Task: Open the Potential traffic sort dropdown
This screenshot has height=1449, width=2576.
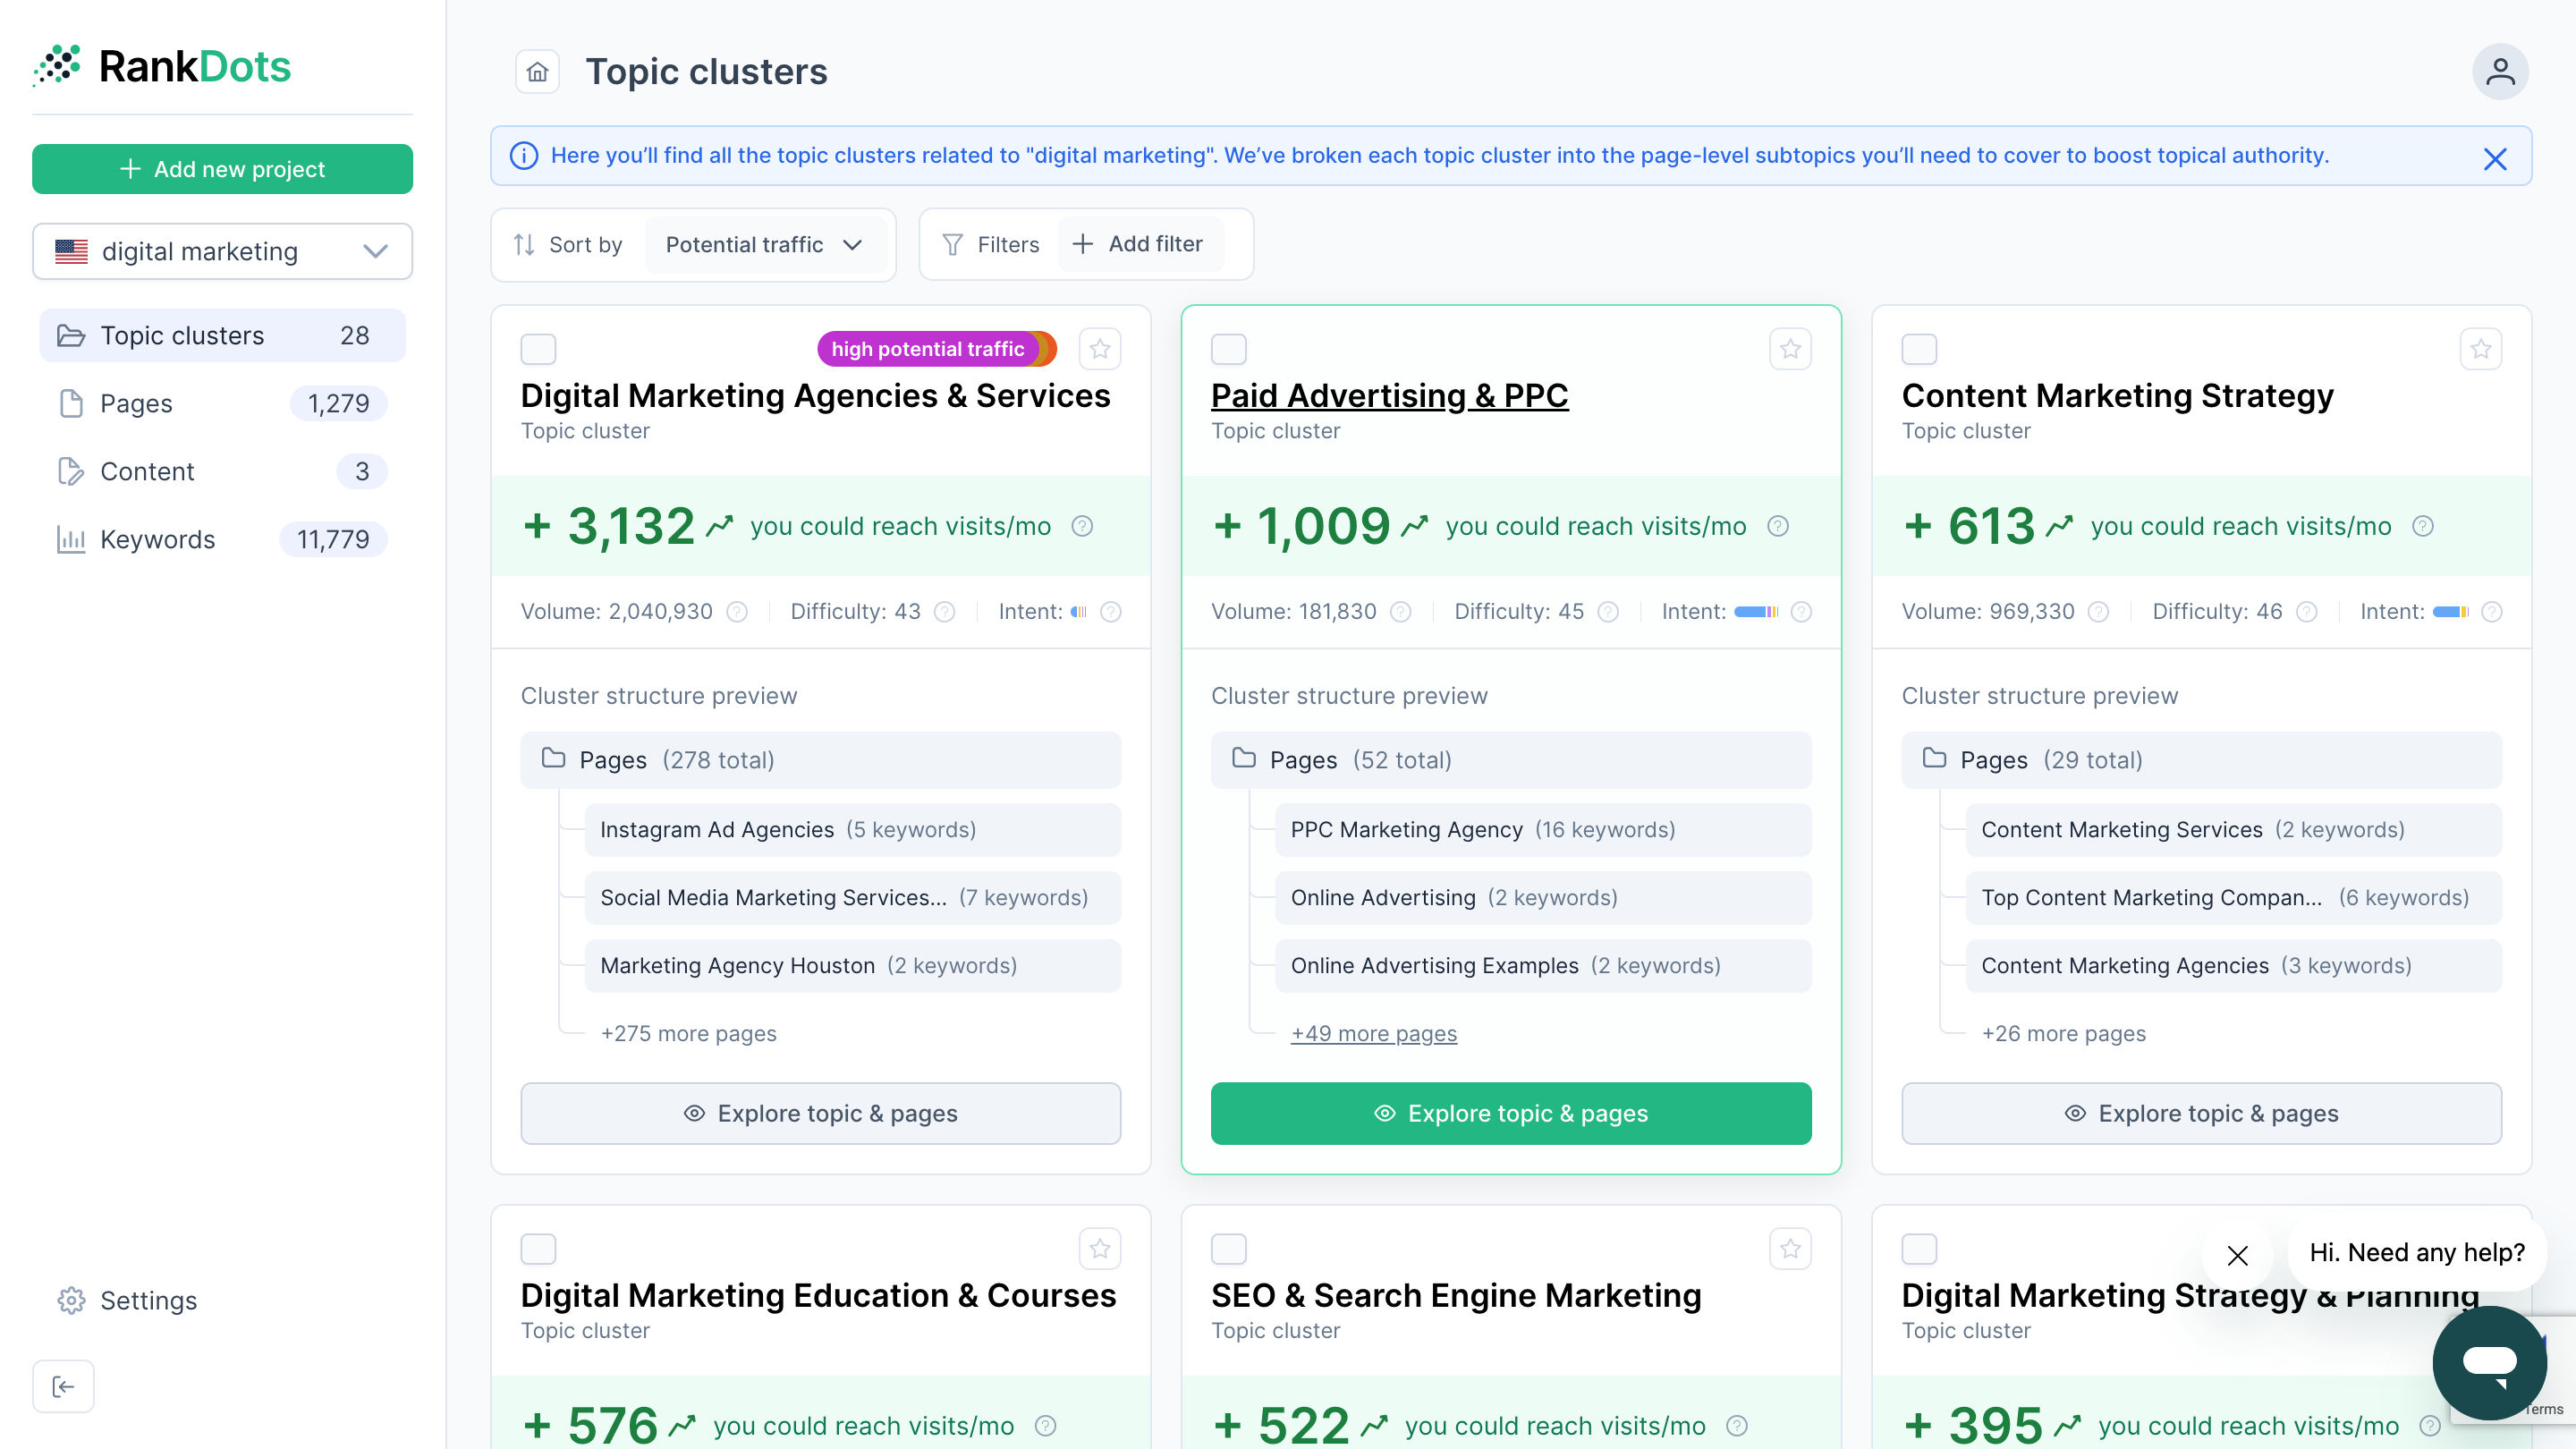Action: click(x=764, y=245)
